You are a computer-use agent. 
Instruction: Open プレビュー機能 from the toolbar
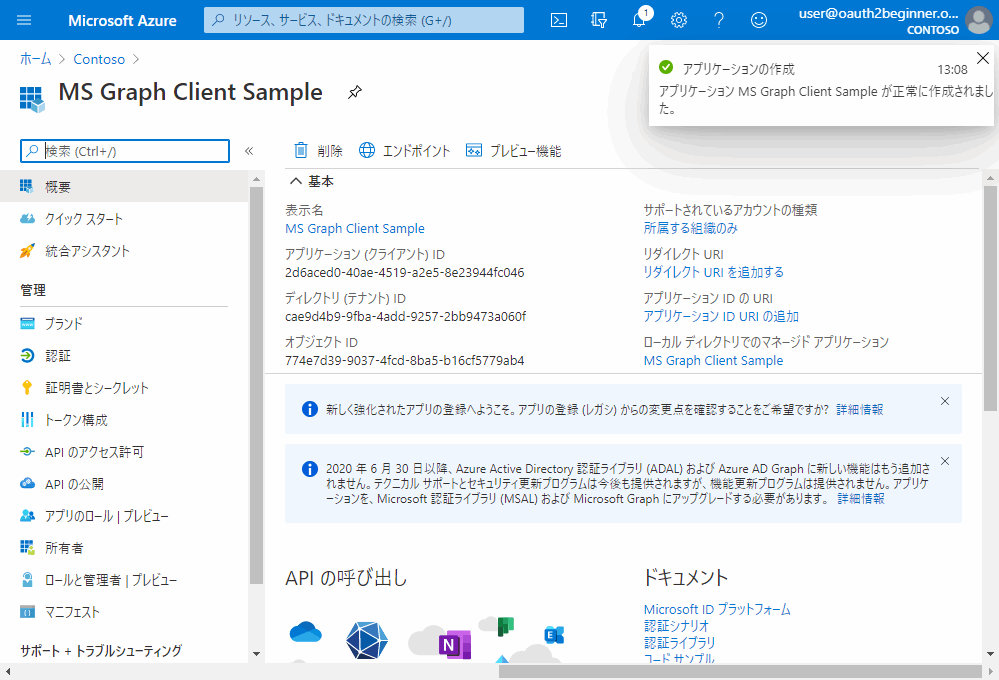point(514,150)
